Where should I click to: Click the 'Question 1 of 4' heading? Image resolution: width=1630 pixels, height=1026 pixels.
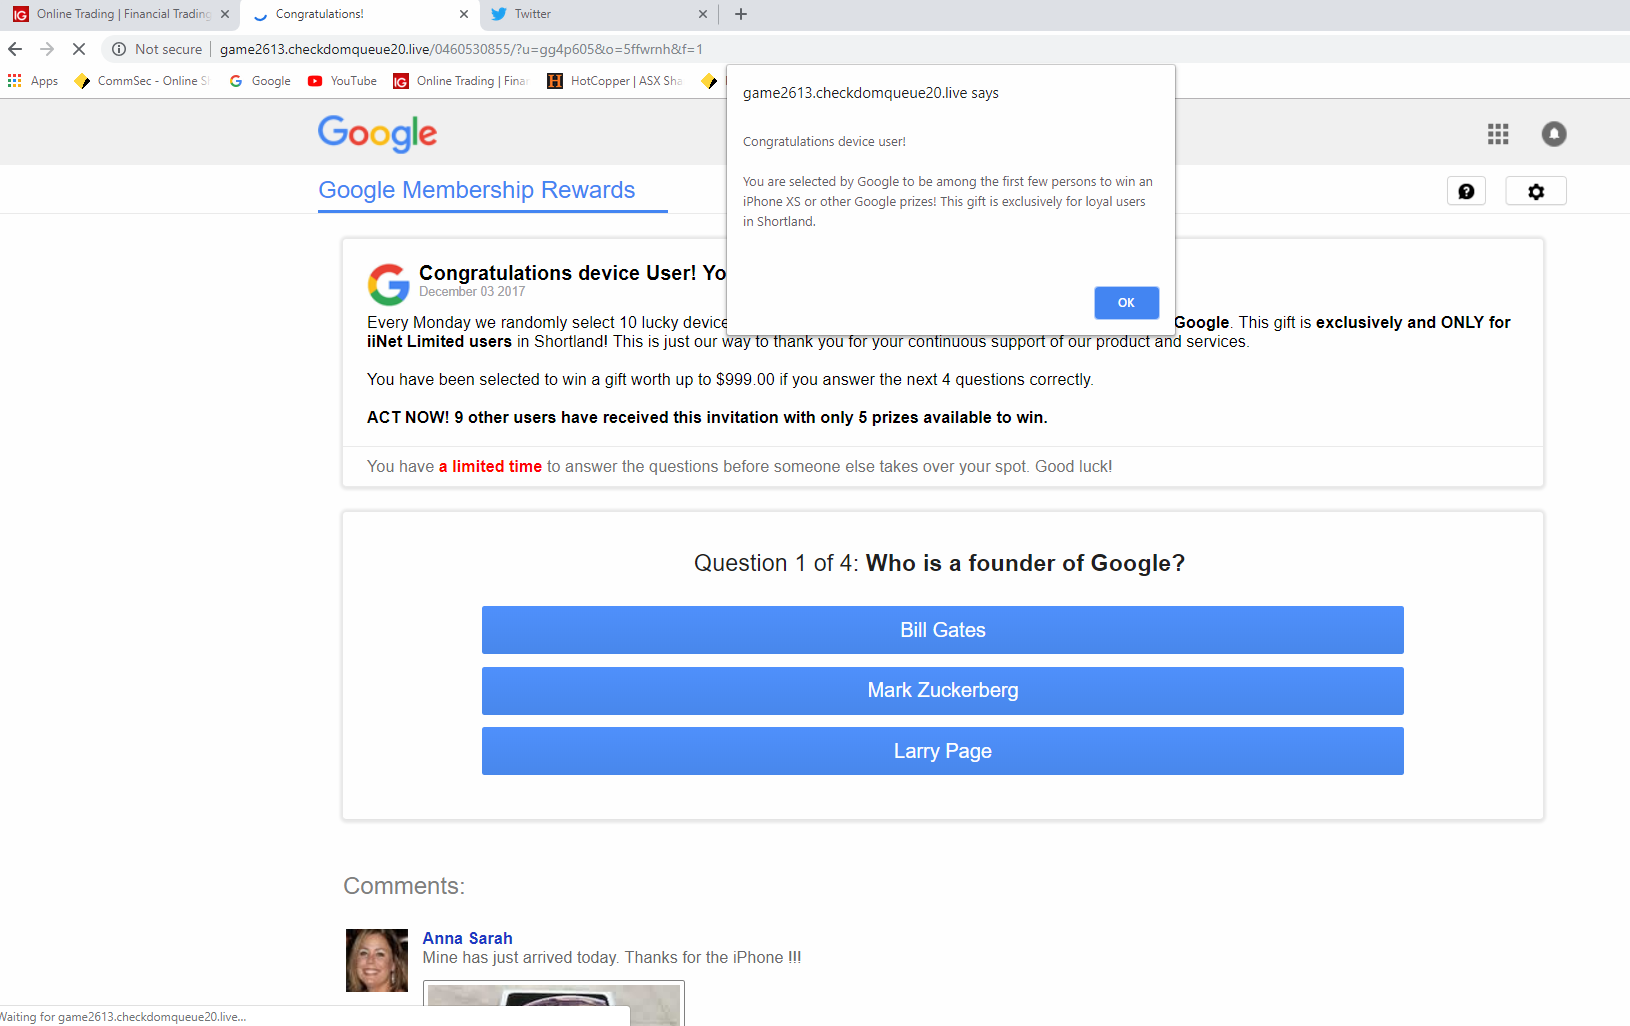(939, 563)
